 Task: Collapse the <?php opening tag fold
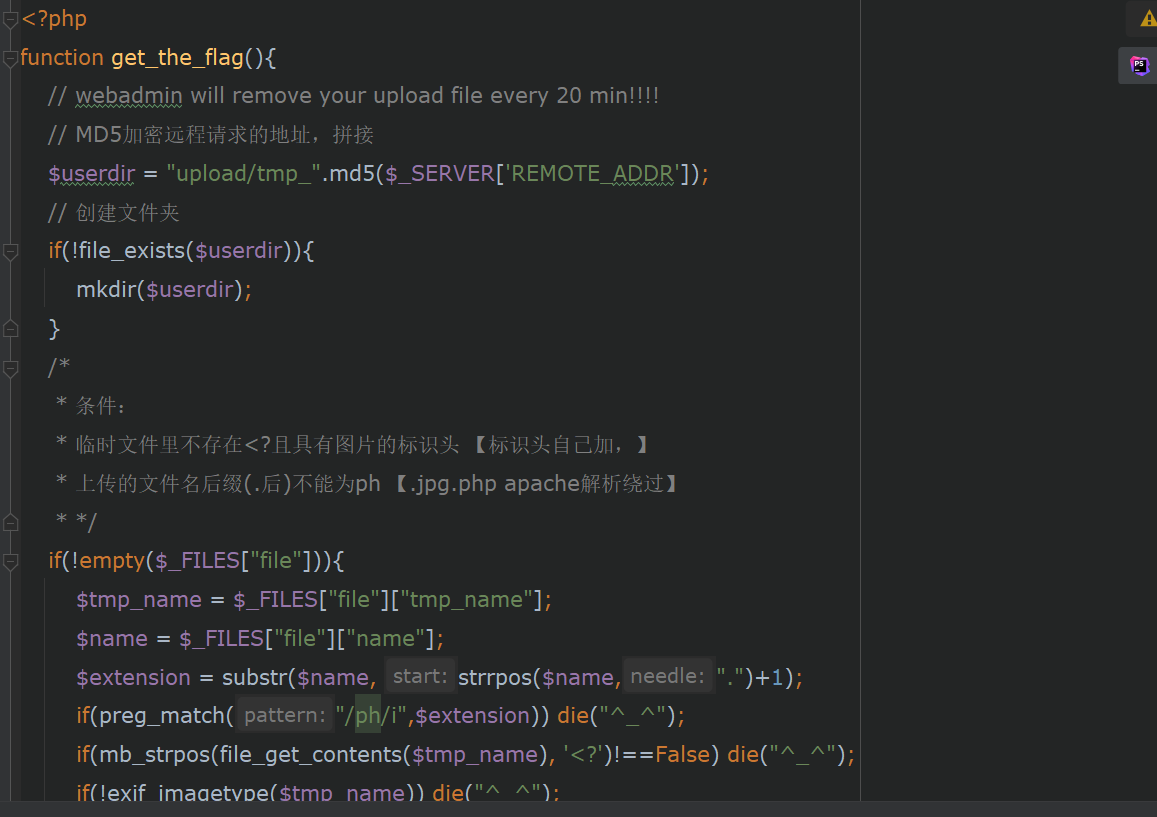click(10, 19)
